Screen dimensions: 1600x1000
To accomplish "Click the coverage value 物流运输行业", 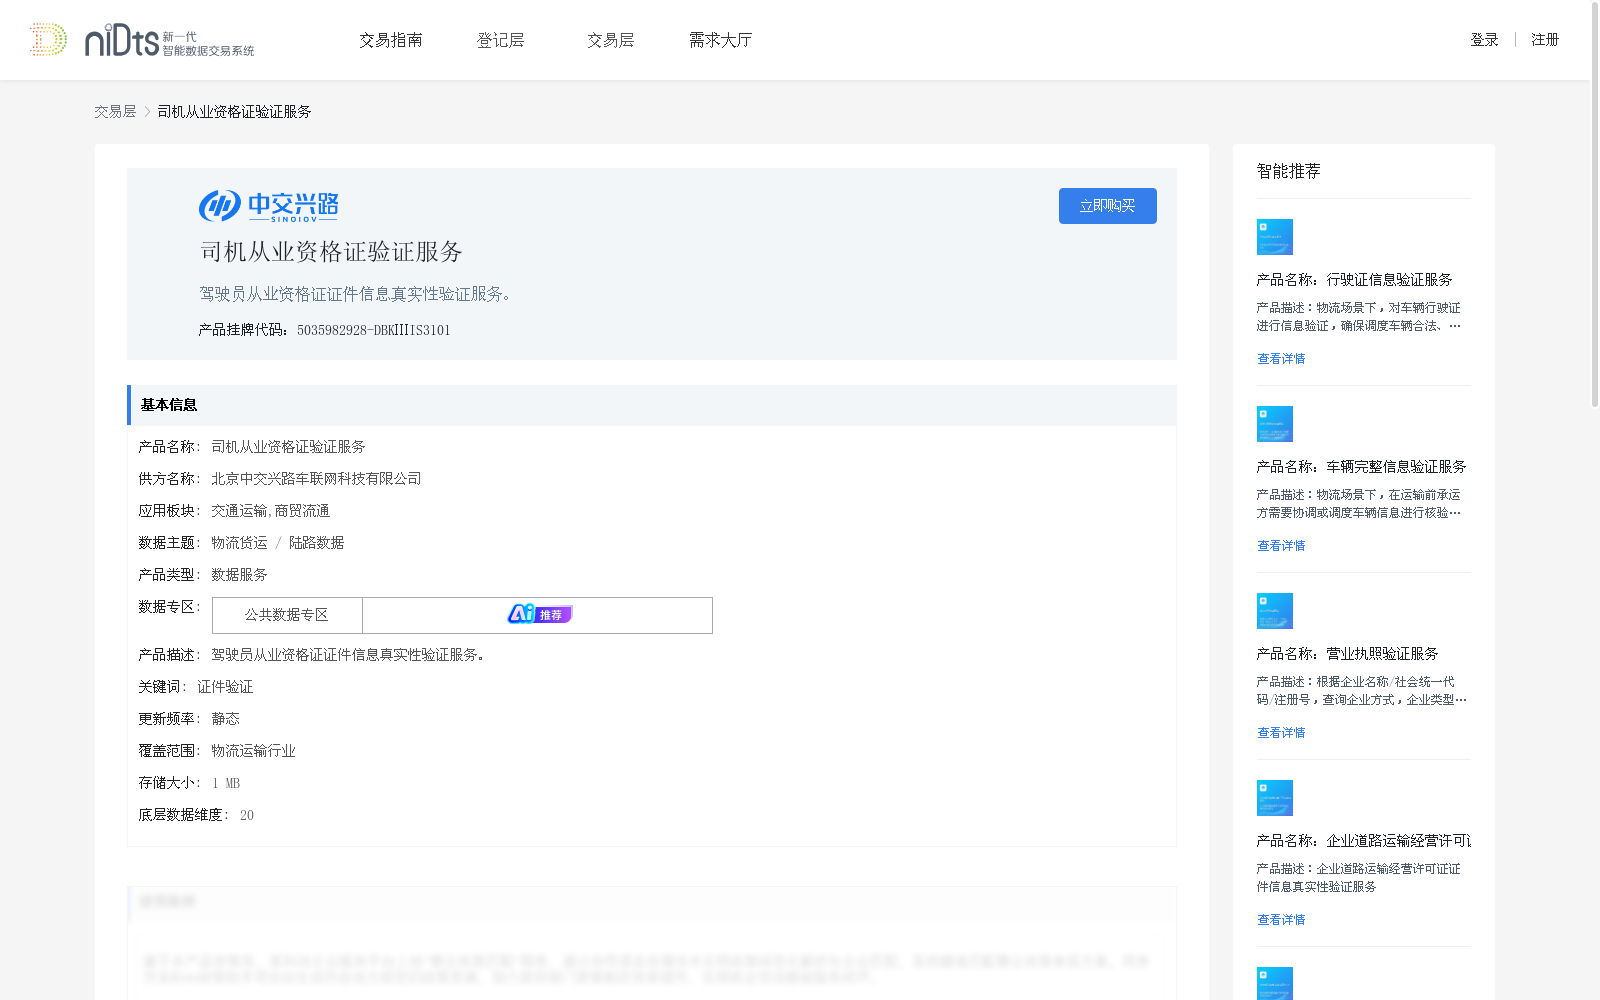I will [253, 751].
